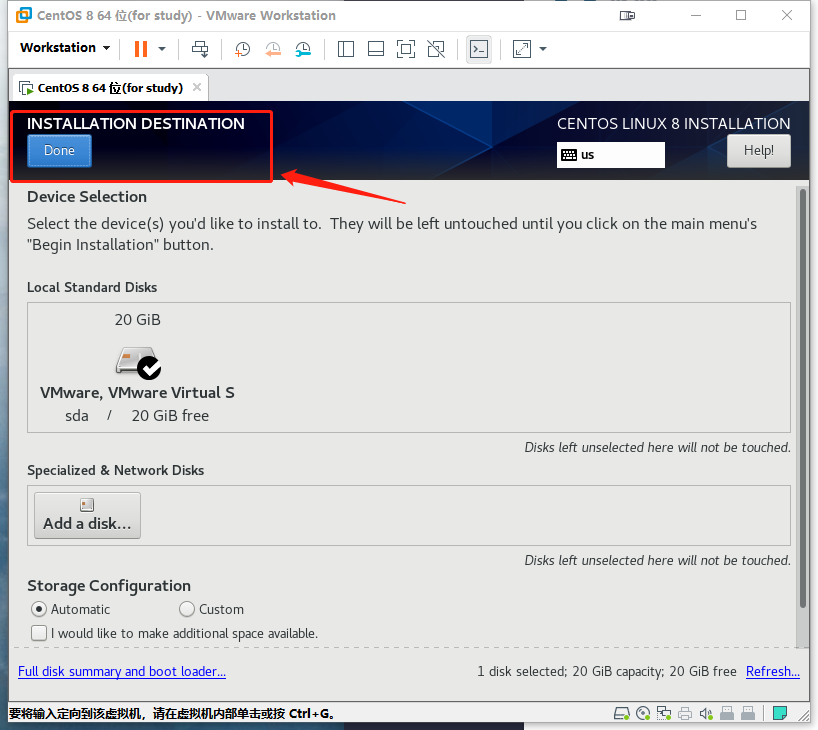
Task: Click the first USB device status icon
Action: (727, 713)
